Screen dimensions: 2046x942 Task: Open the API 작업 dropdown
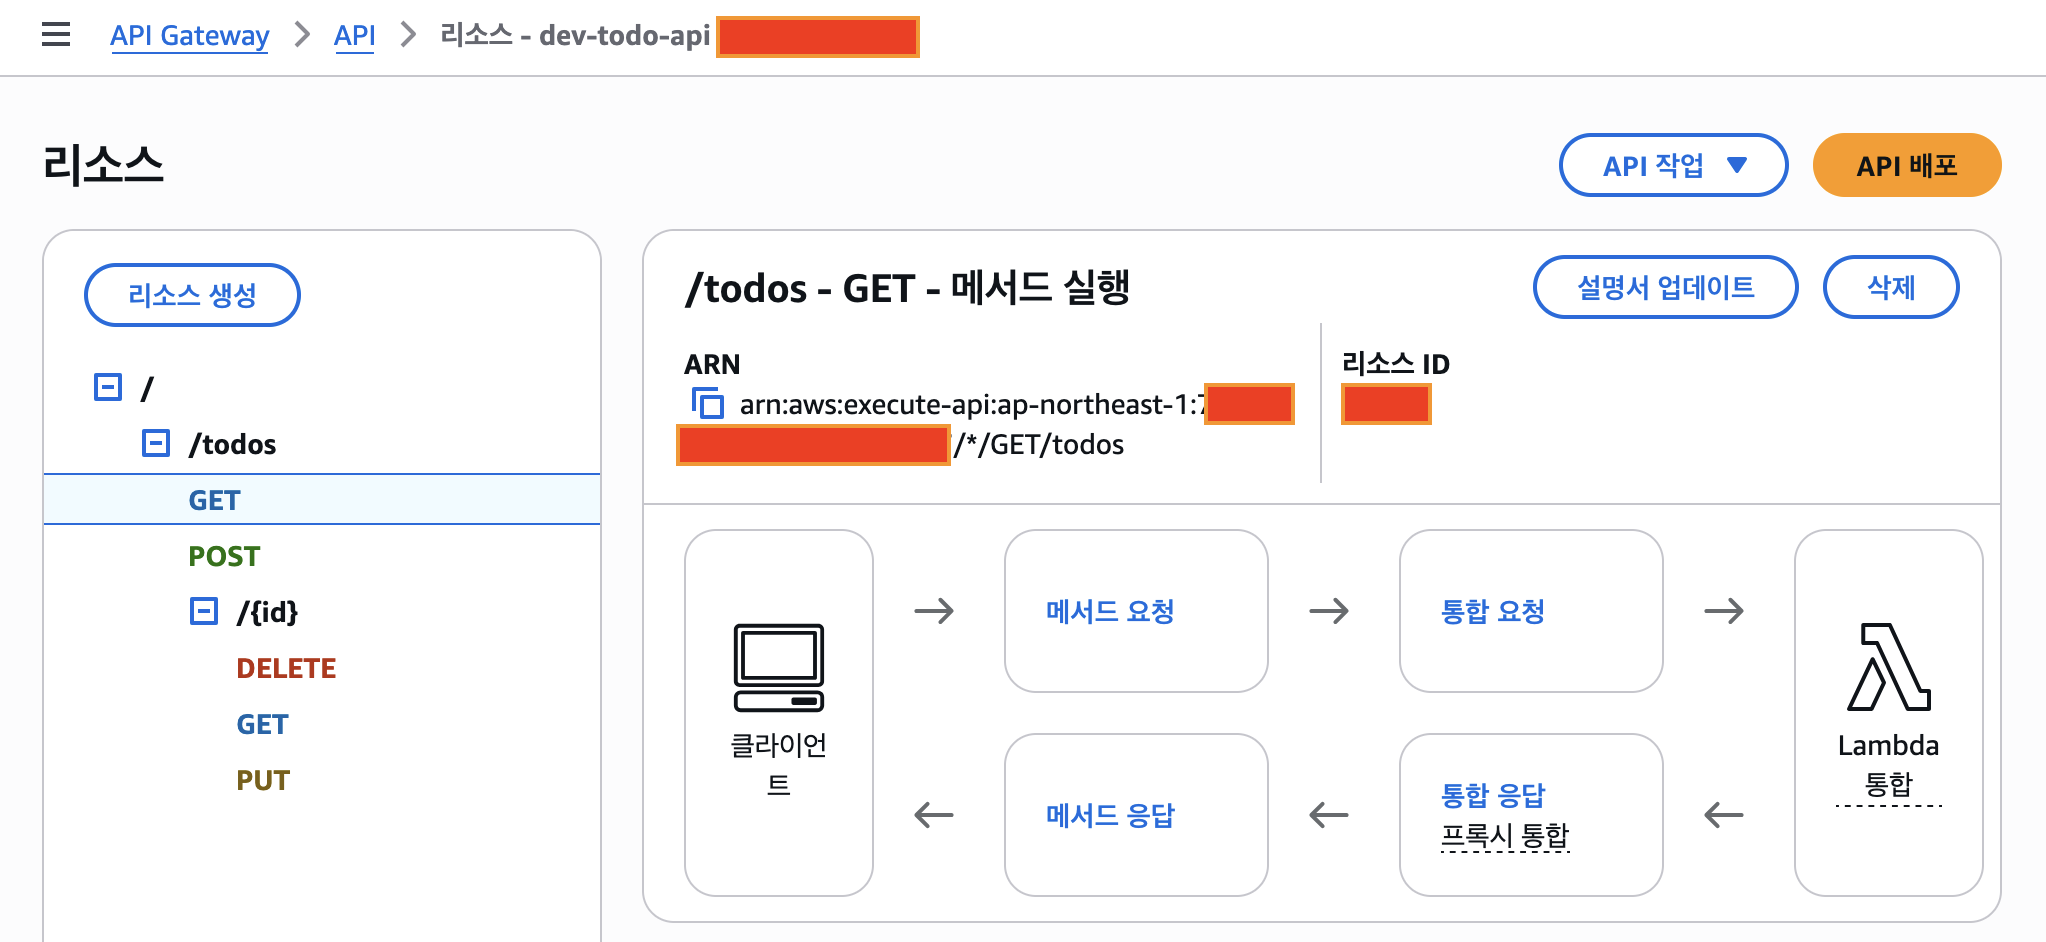1673,165
